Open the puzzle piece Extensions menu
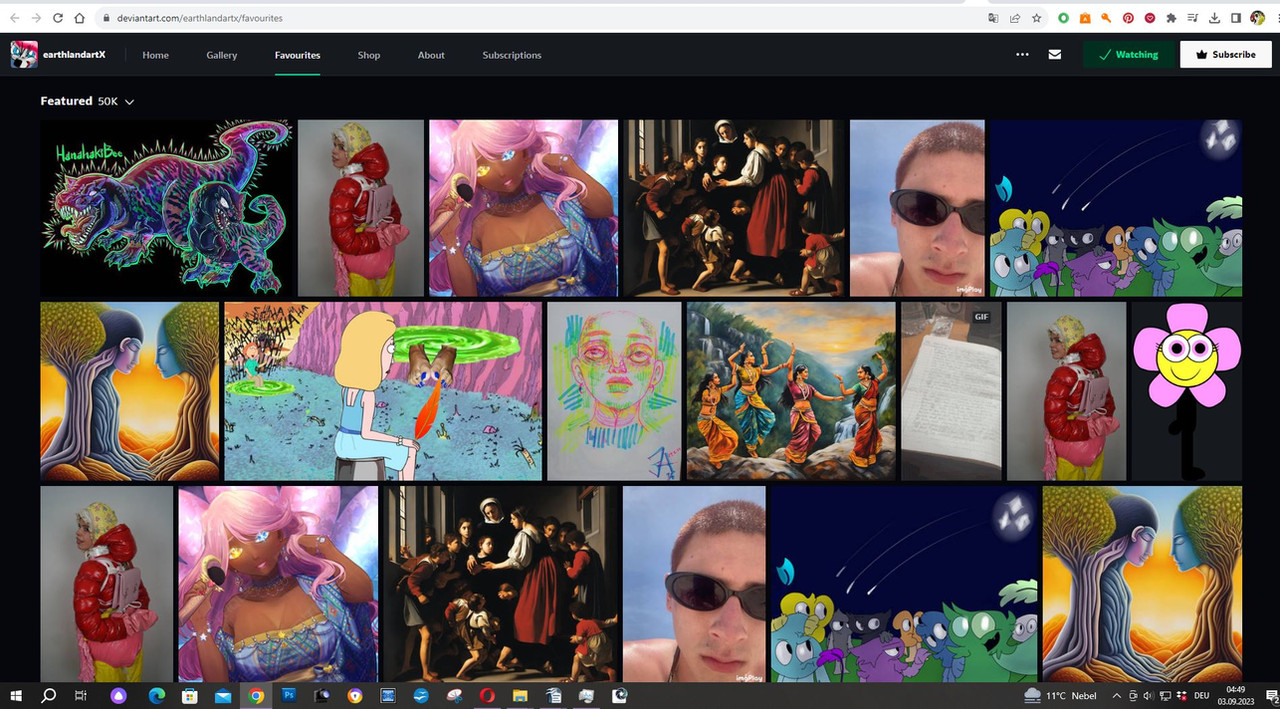The image size is (1280, 709). [x=1171, y=18]
